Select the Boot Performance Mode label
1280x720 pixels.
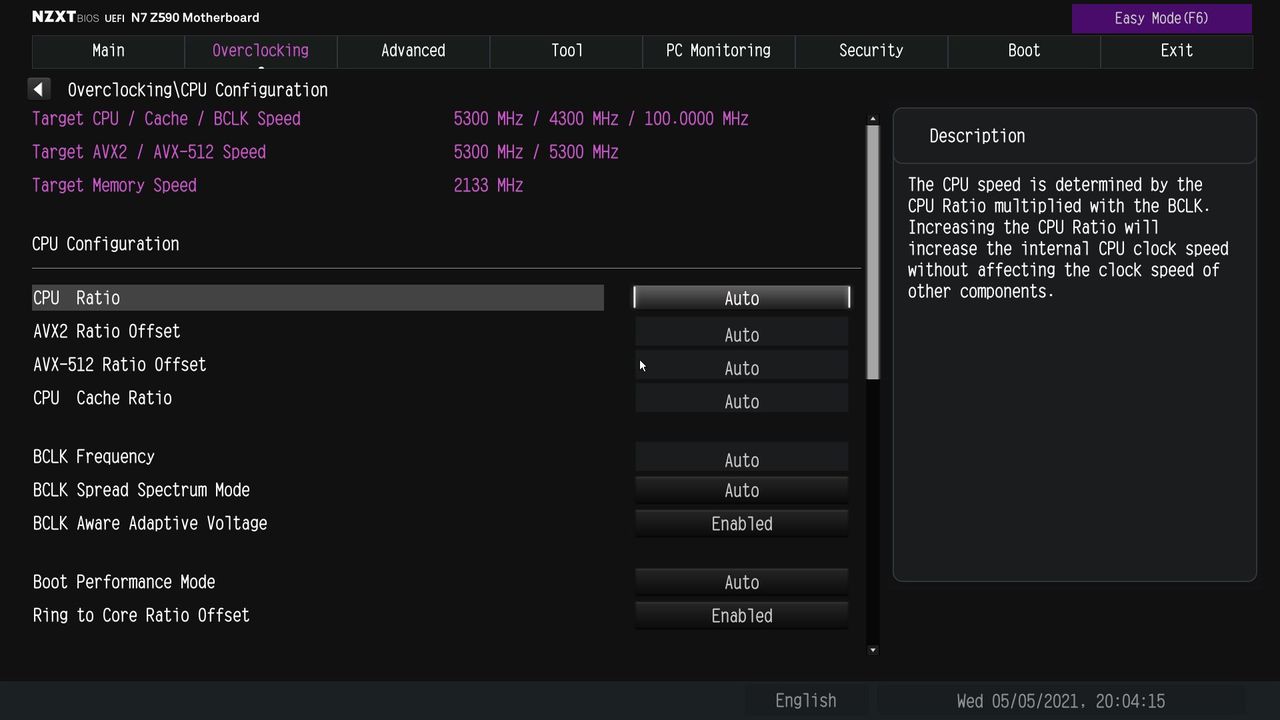[x=124, y=582]
